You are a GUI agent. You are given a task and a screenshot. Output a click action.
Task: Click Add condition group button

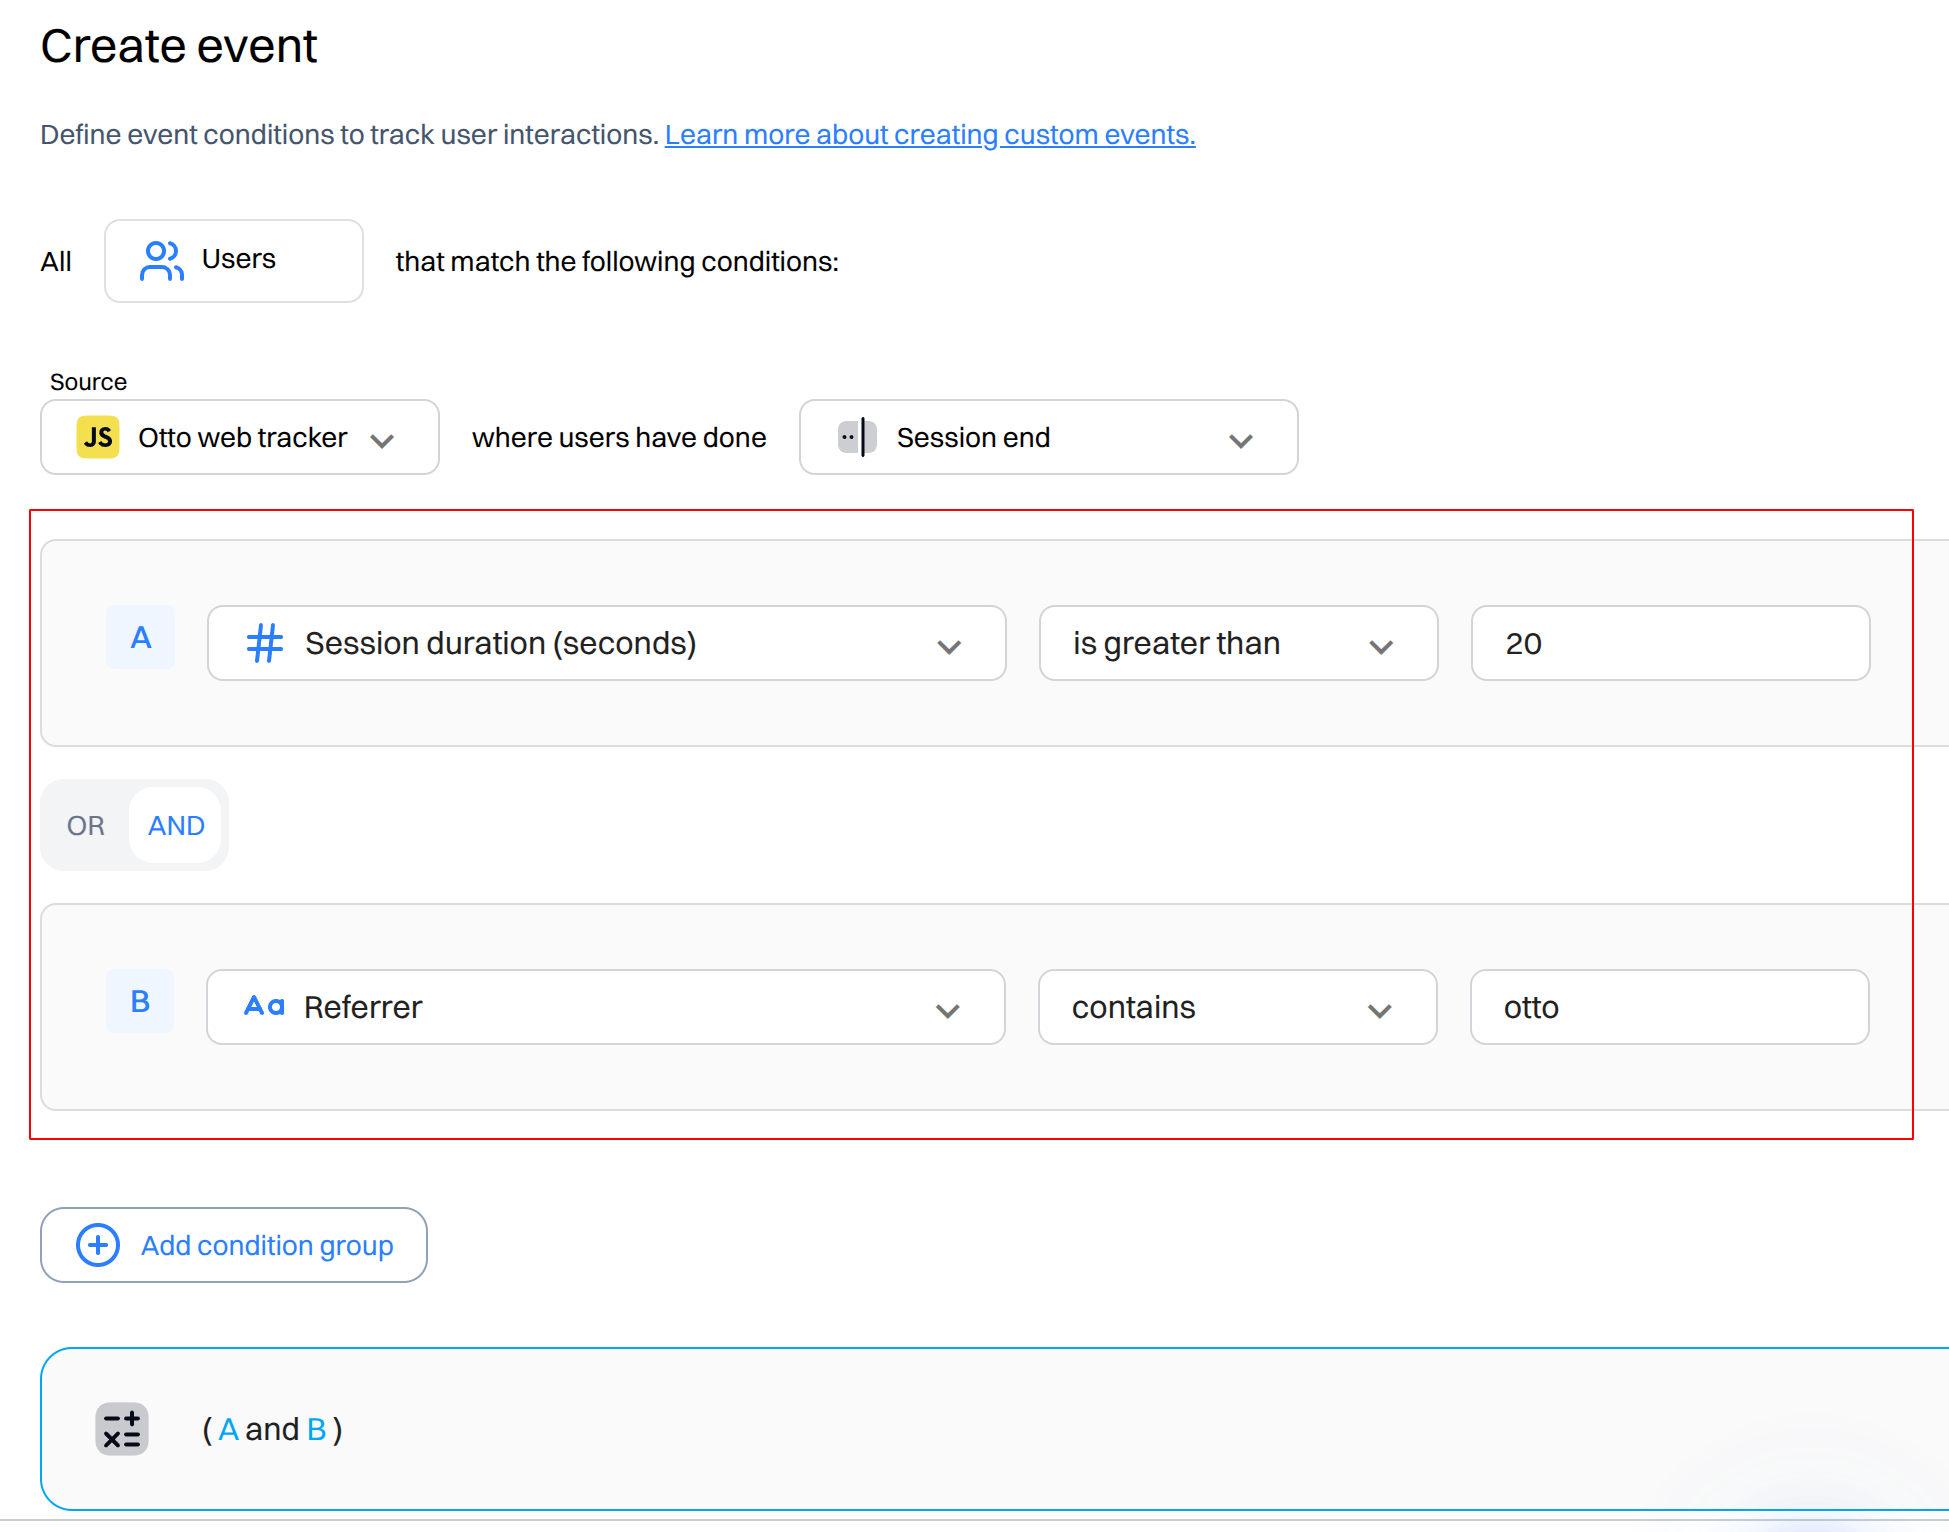click(x=234, y=1245)
